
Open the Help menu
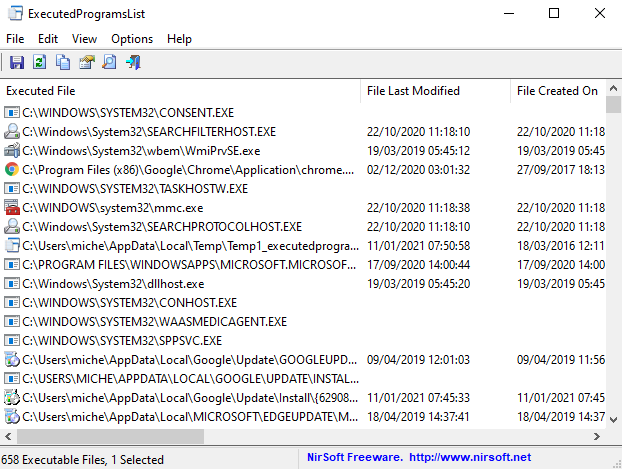(180, 39)
